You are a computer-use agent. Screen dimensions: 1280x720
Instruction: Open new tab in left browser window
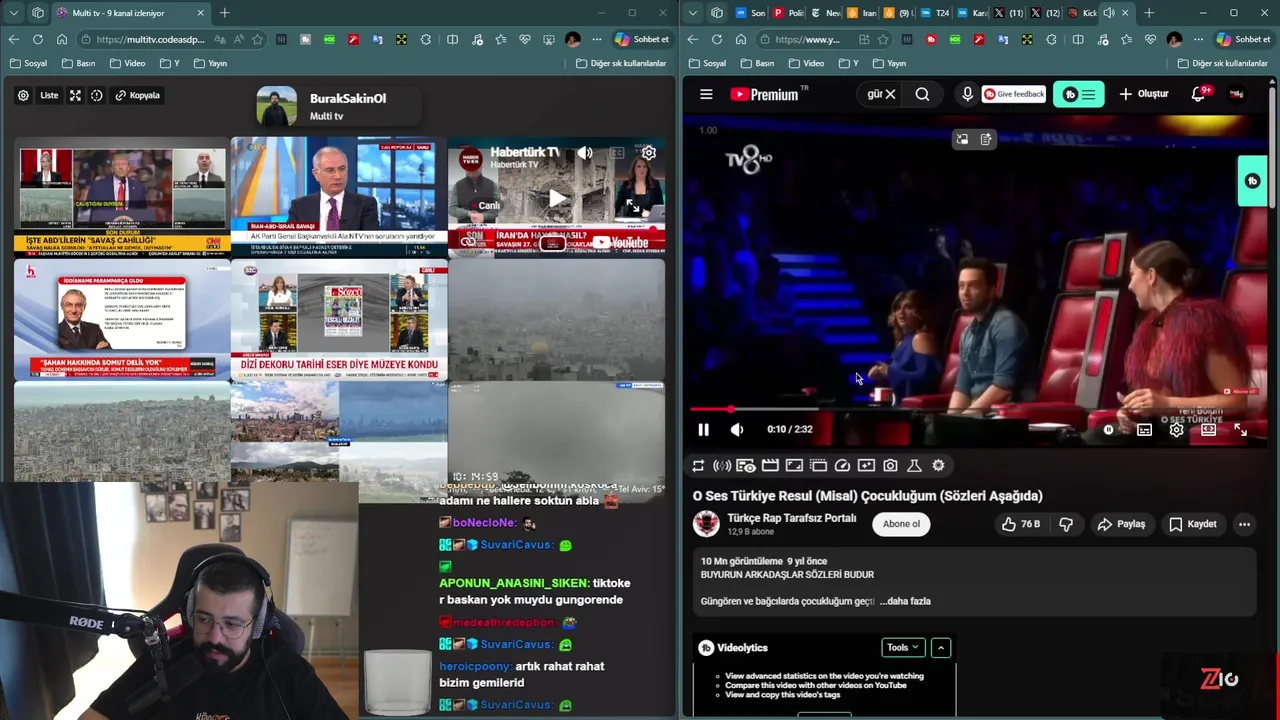click(x=225, y=13)
